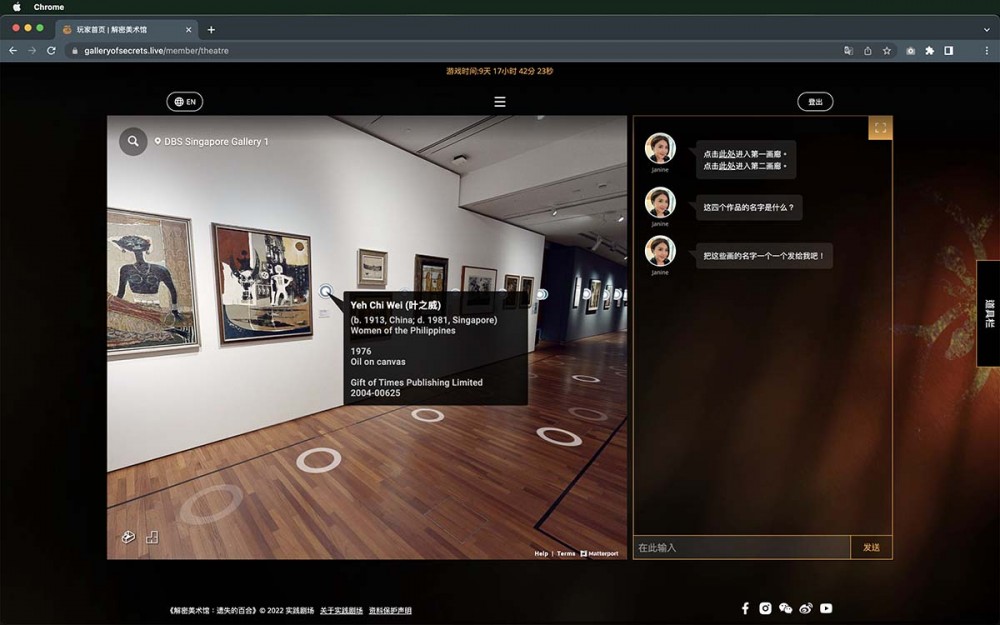This screenshot has width=1000, height=625.
Task: Open the YouTube icon in footer
Action: coord(826,608)
